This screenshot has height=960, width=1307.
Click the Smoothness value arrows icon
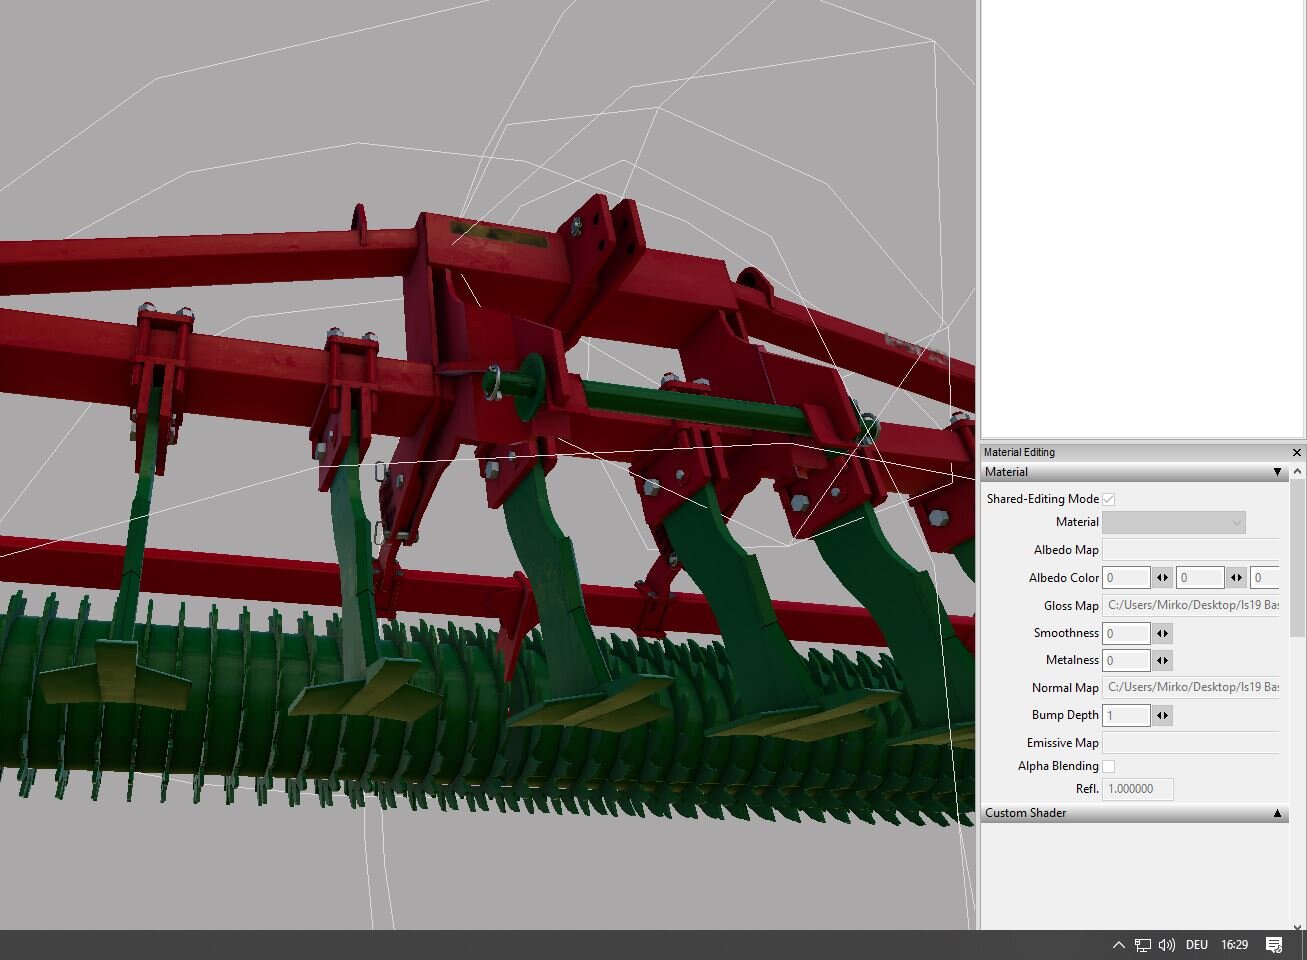point(1162,633)
